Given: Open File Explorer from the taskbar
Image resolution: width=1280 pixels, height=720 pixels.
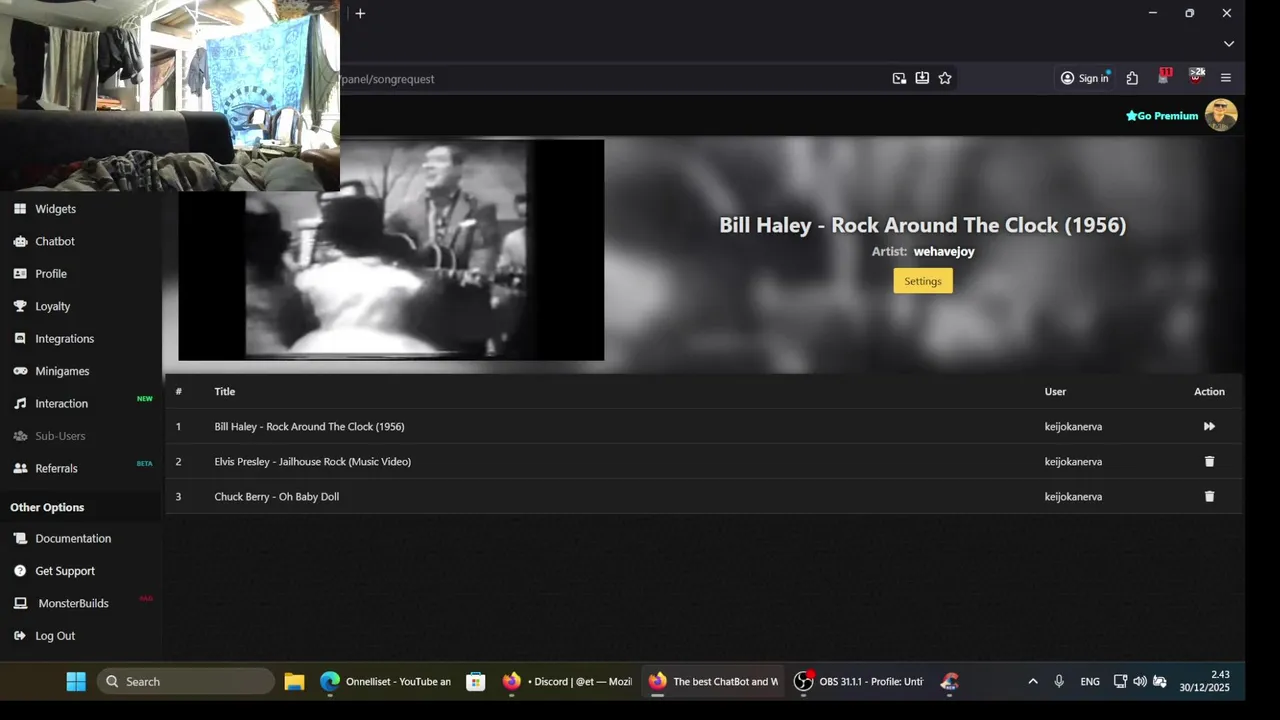Looking at the screenshot, I should point(294,681).
